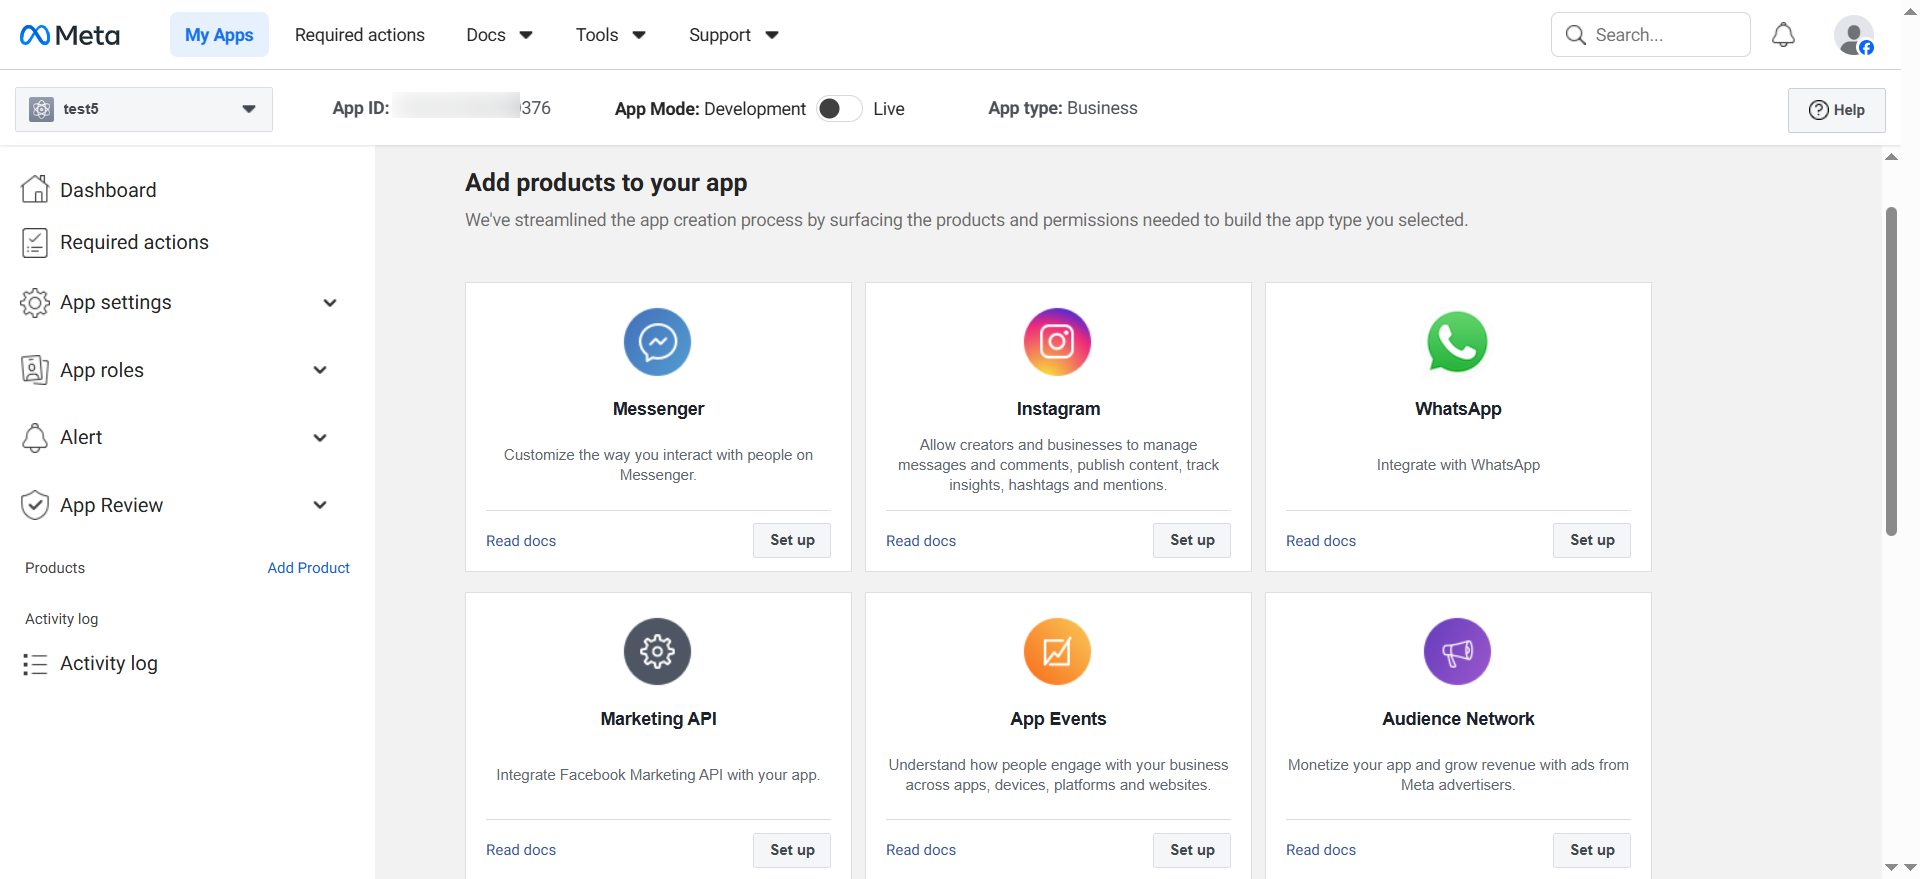
Task: Toggle App Mode to Live
Action: (x=839, y=109)
